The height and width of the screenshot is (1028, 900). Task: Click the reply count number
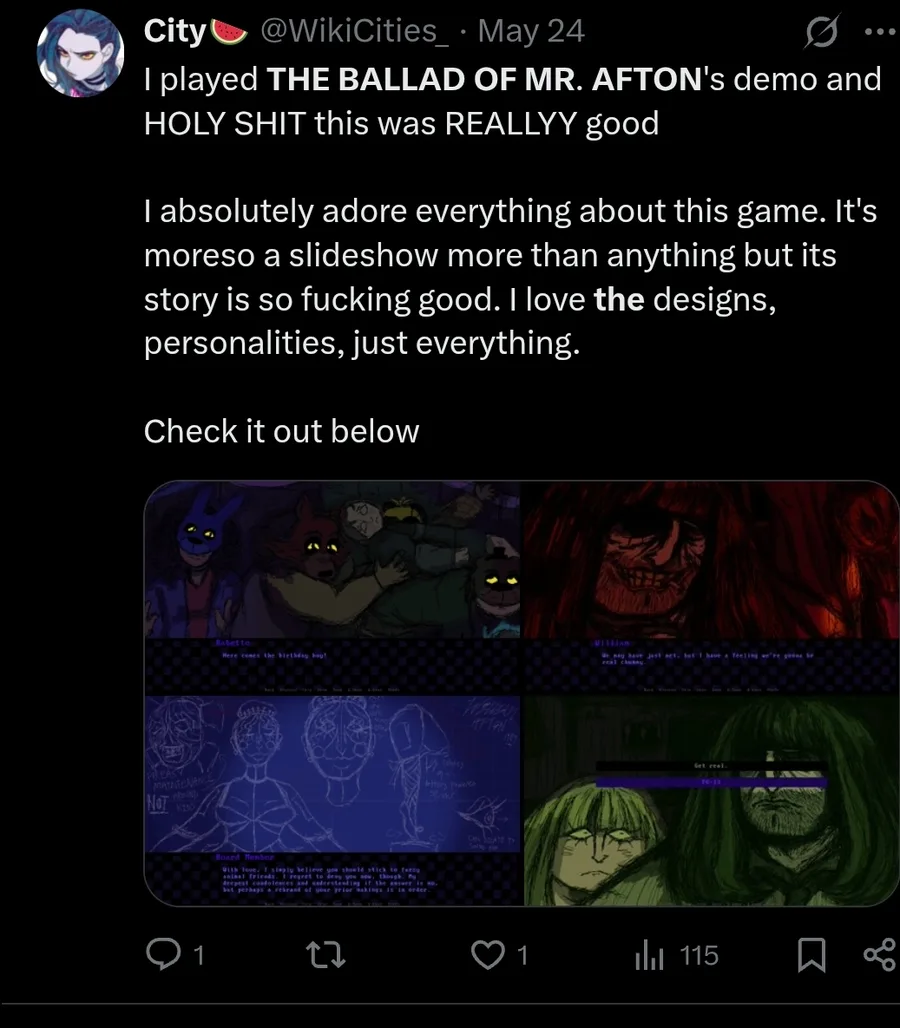[198, 956]
